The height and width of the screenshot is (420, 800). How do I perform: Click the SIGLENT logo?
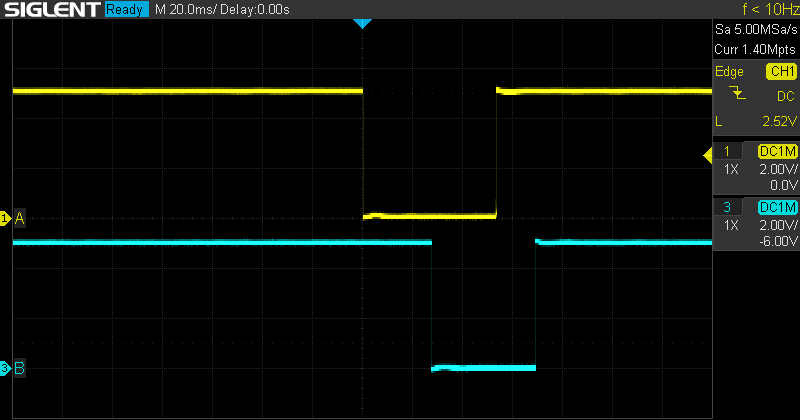pos(51,9)
